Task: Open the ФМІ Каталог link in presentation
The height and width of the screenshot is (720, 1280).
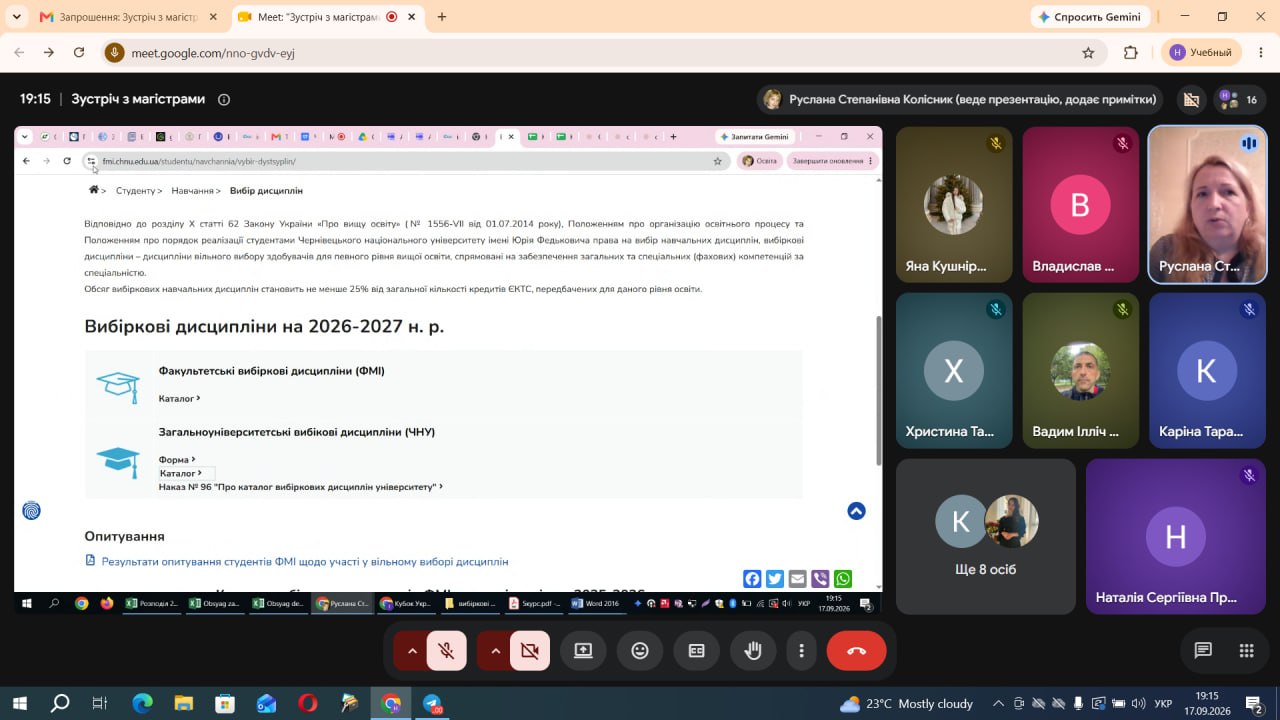Action: 179,398
